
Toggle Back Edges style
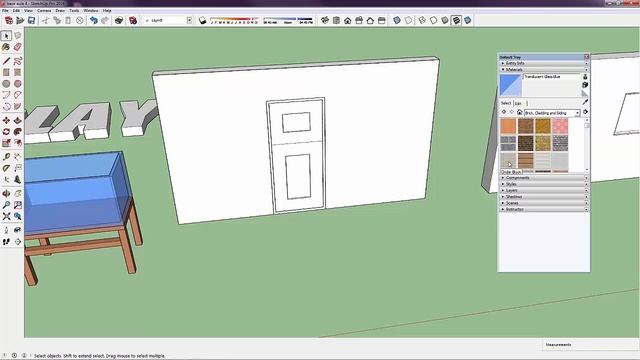click(x=408, y=20)
